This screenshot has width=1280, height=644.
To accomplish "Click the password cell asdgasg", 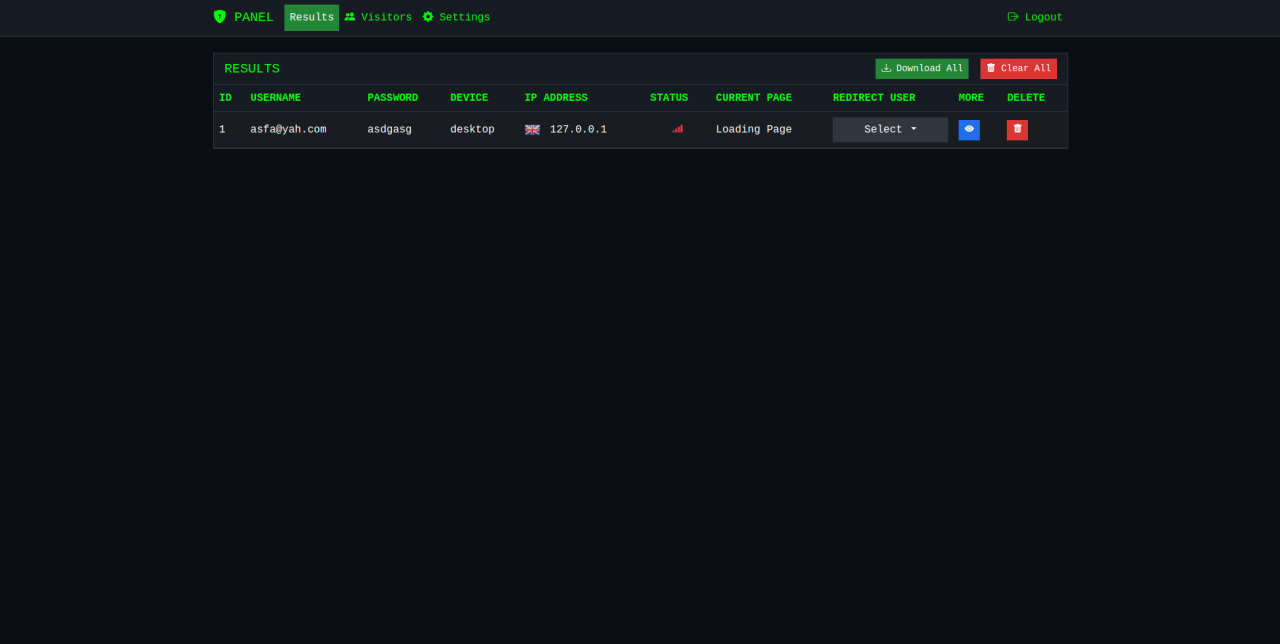I will (389, 129).
